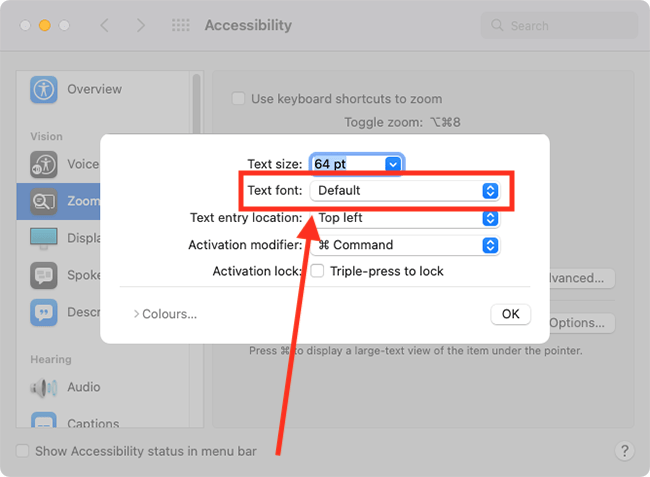Screen dimensions: 650x477
Task: Open the Descriptions speech bubble icon
Action: pyautogui.click(x=44, y=312)
